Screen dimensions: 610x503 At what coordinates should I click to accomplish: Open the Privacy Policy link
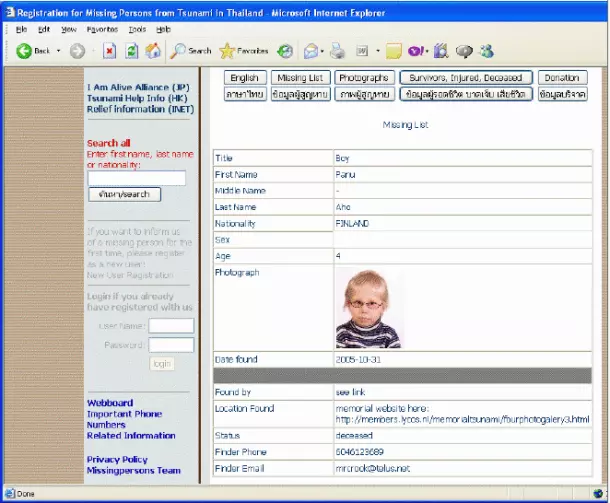click(117, 460)
